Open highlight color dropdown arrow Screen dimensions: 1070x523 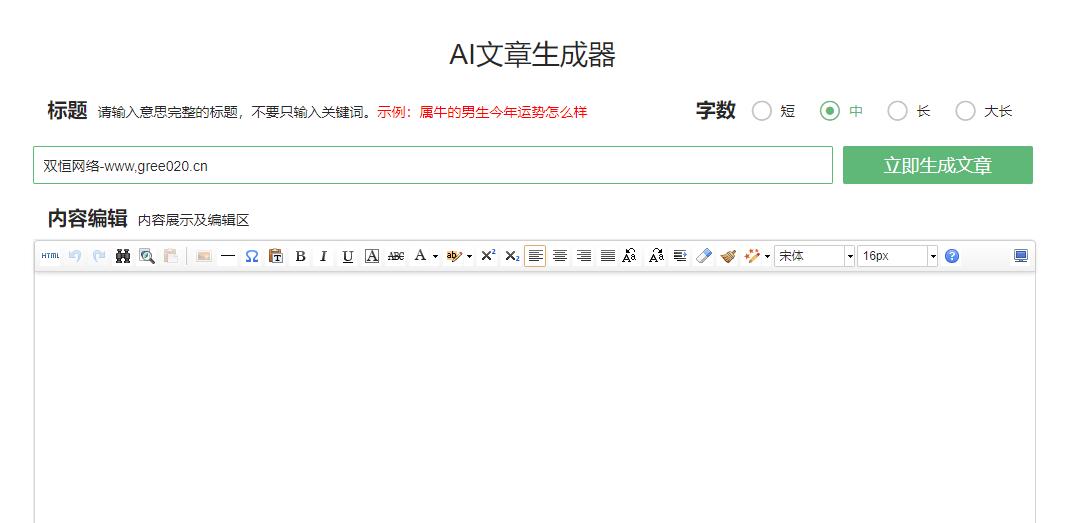[x=469, y=257]
